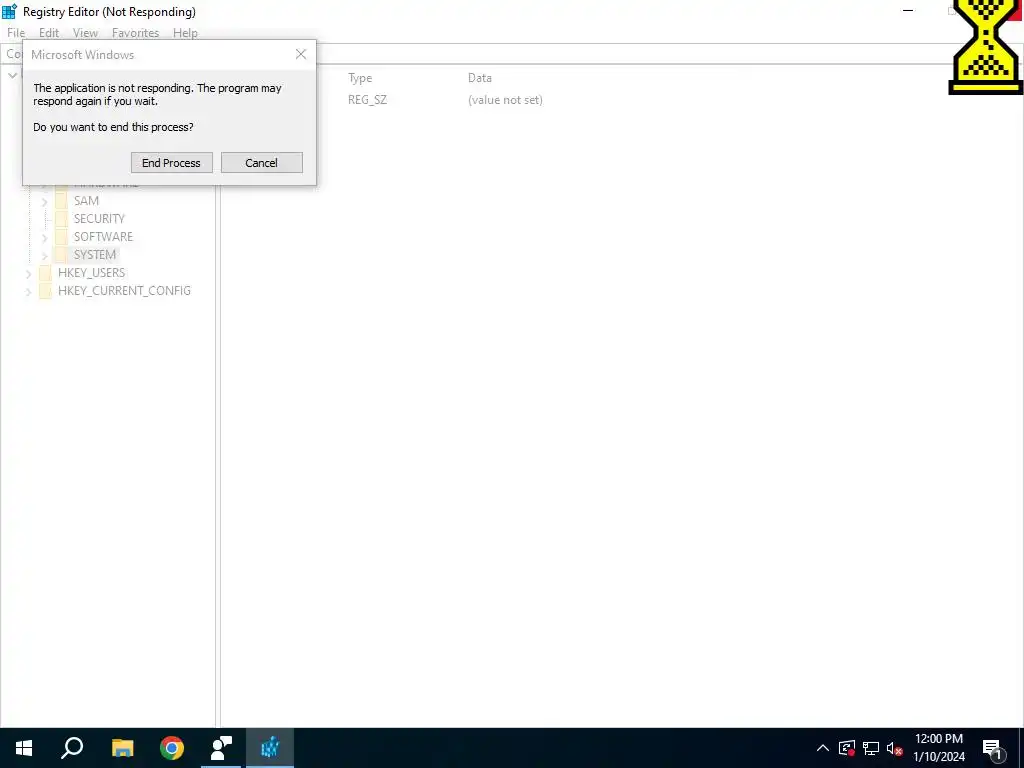Open the taskbar app with the person icon

click(x=221, y=748)
